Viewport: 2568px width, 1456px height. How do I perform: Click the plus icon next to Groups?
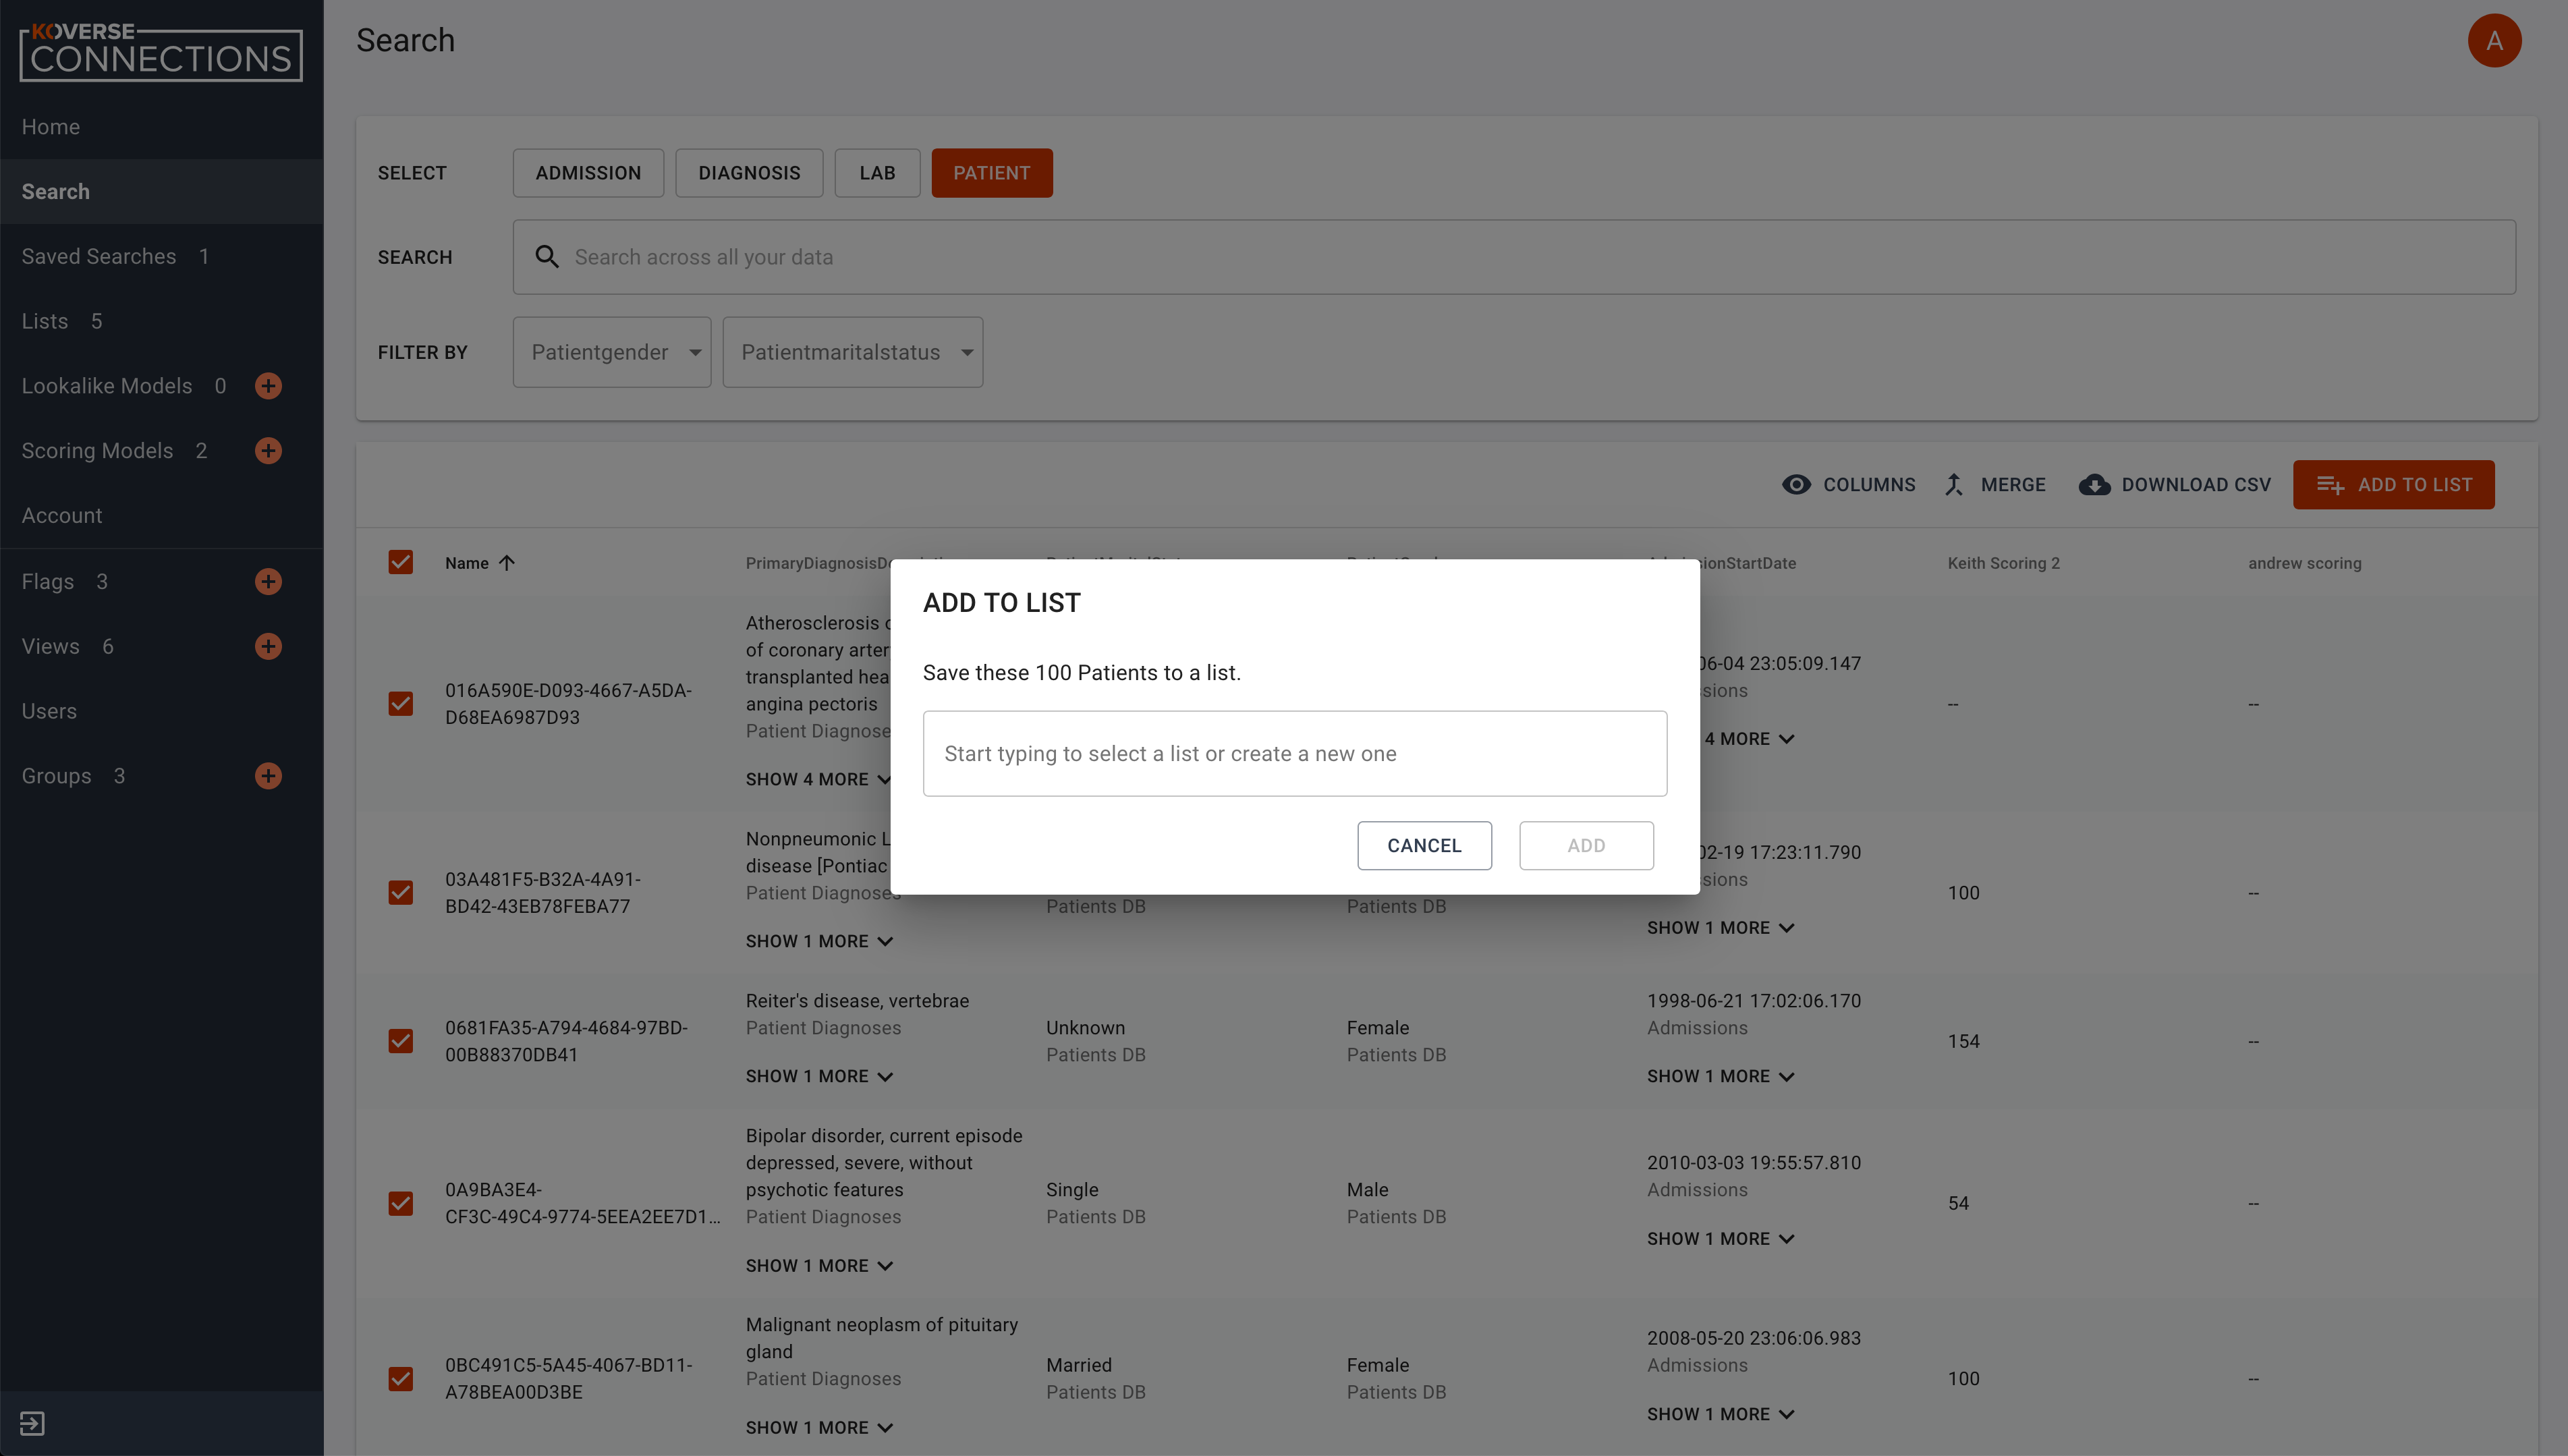click(268, 776)
